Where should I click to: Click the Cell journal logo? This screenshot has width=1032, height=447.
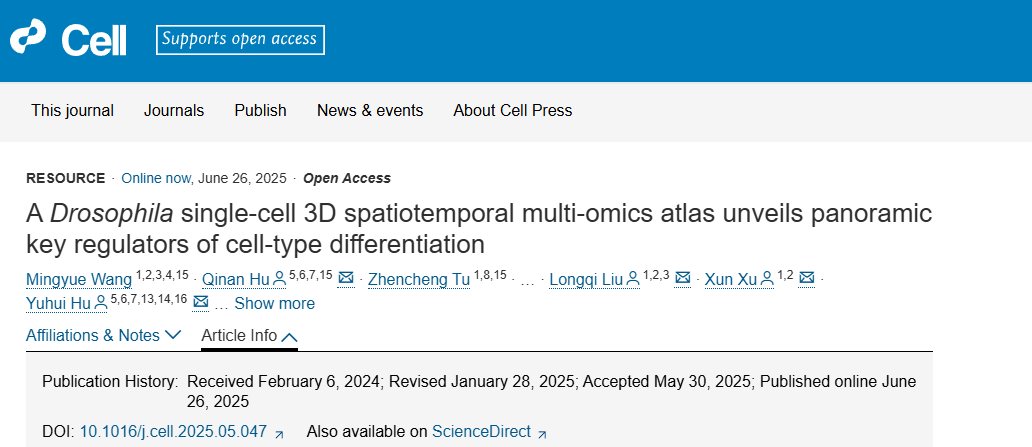click(68, 39)
